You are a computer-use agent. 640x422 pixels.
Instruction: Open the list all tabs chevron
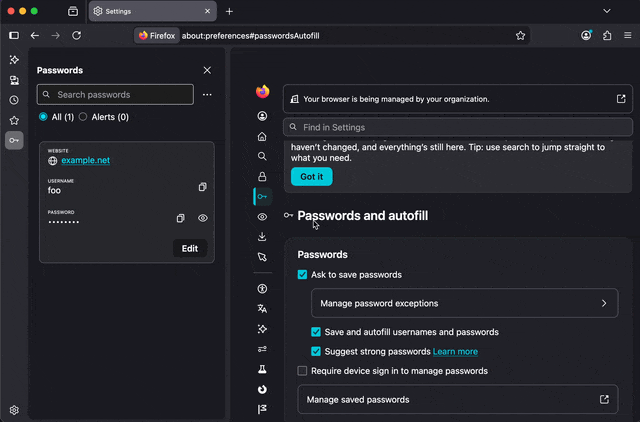click(x=607, y=11)
